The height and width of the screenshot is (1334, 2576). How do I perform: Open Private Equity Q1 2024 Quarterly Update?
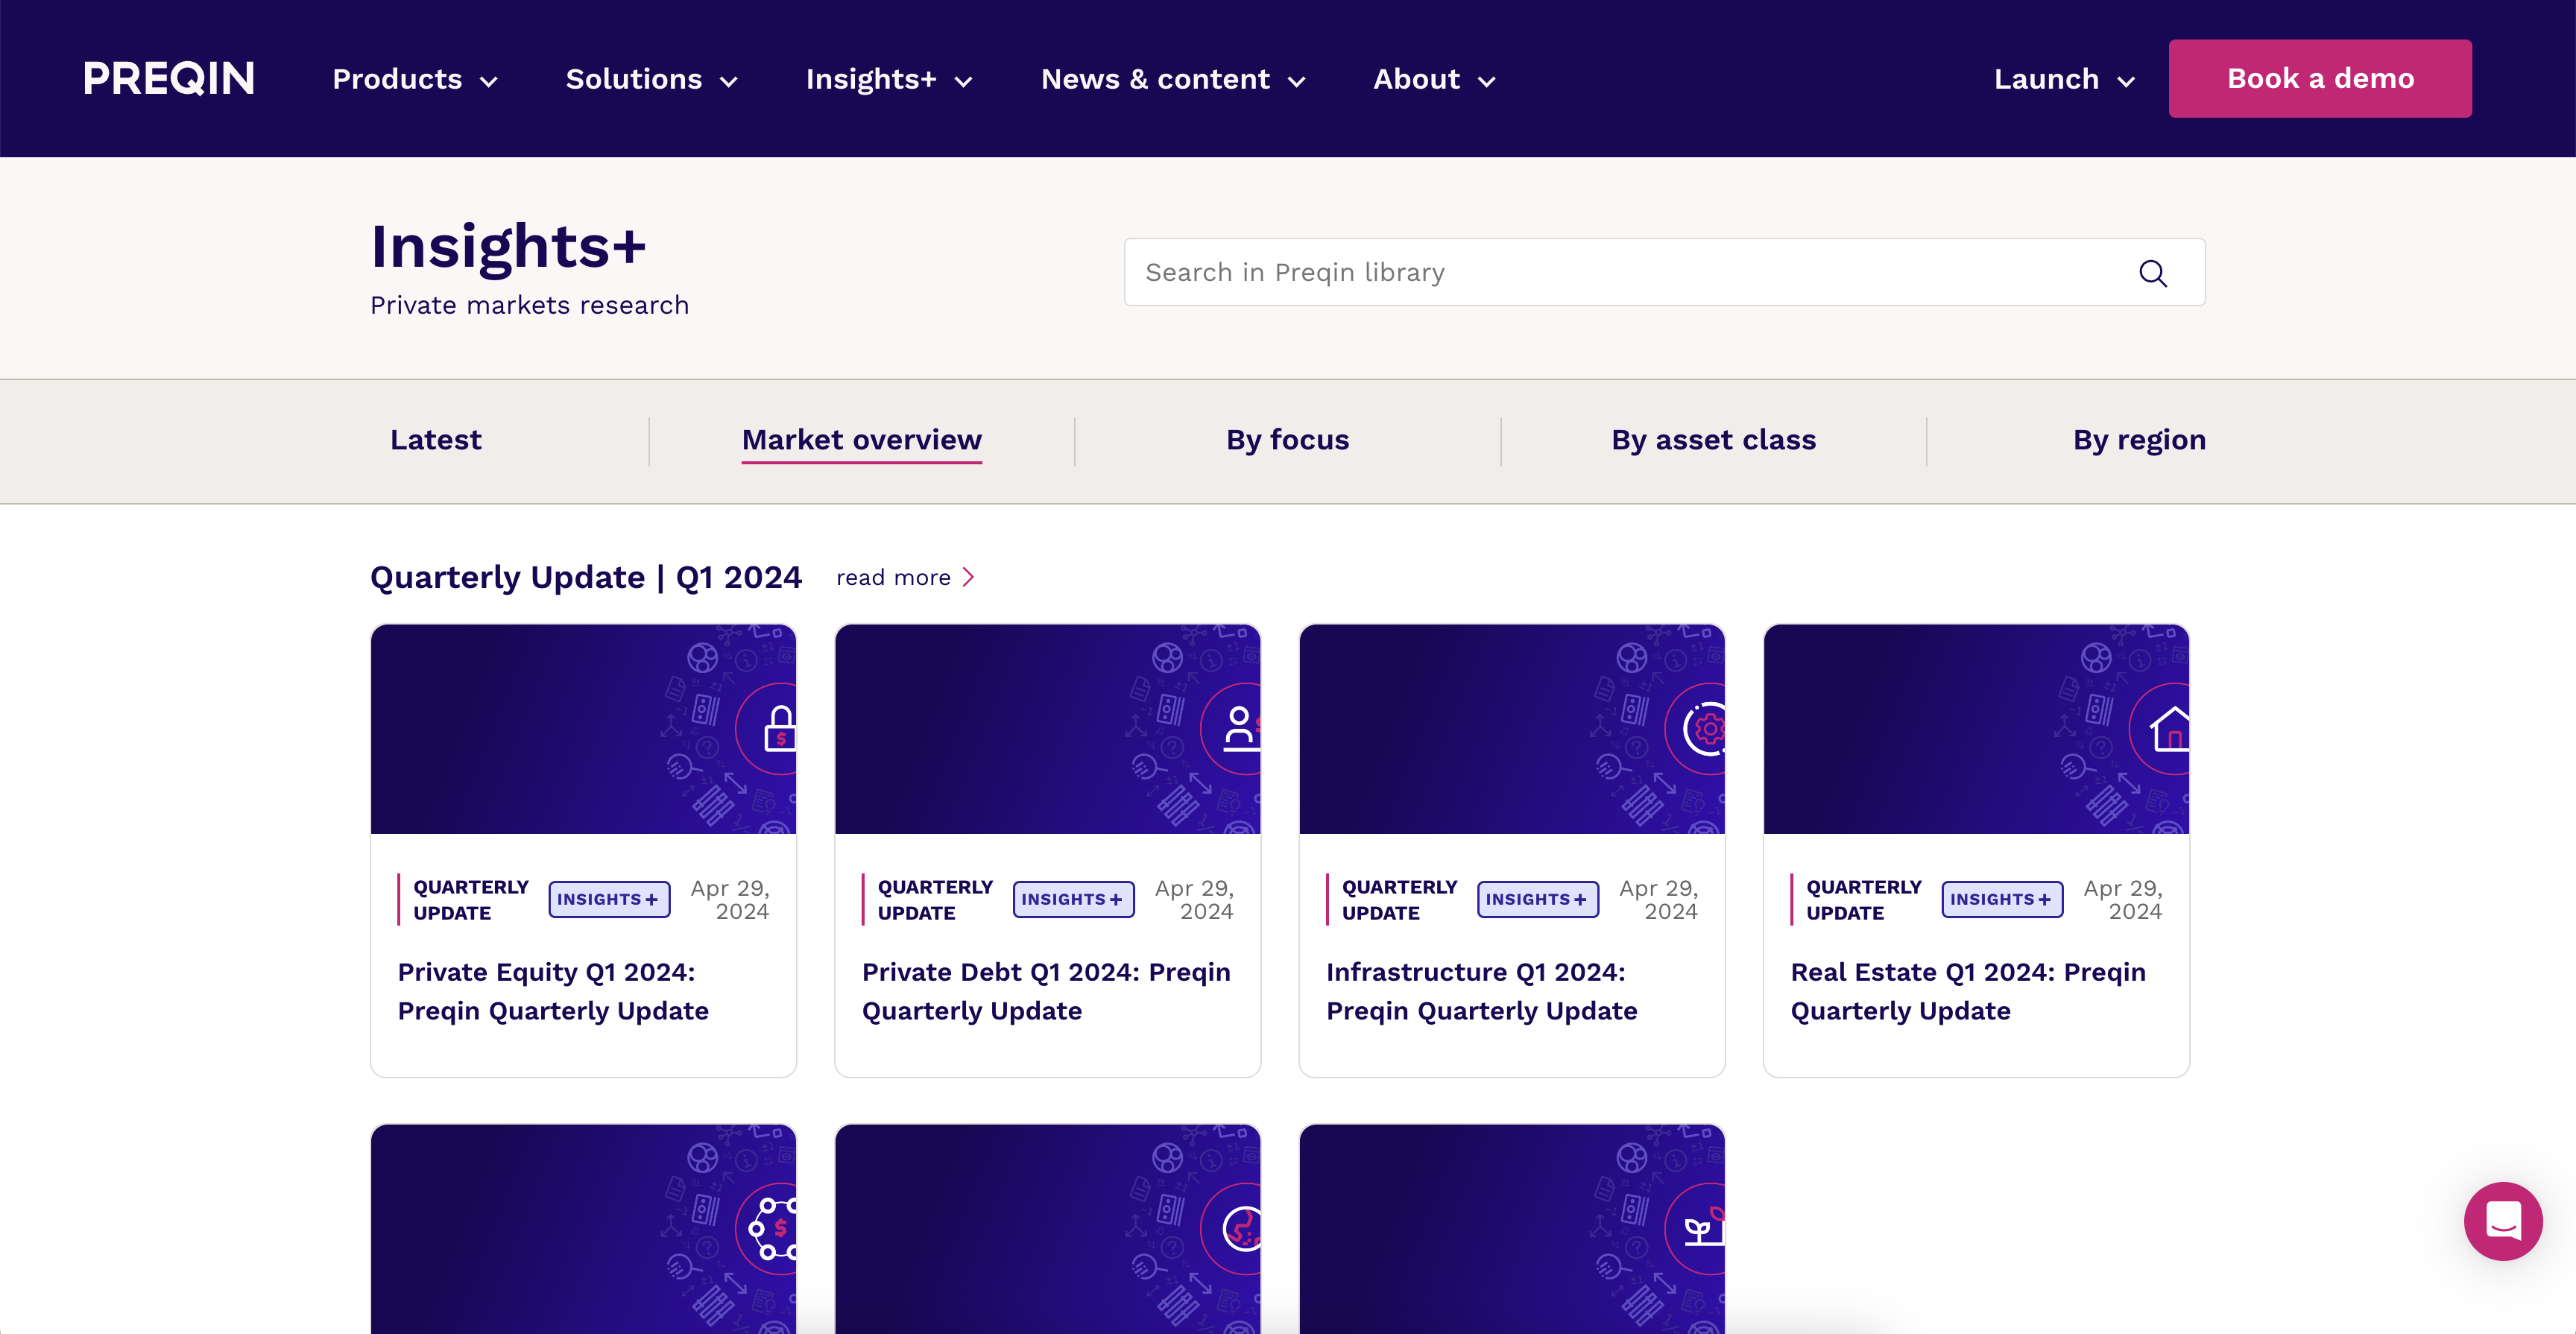point(553,991)
